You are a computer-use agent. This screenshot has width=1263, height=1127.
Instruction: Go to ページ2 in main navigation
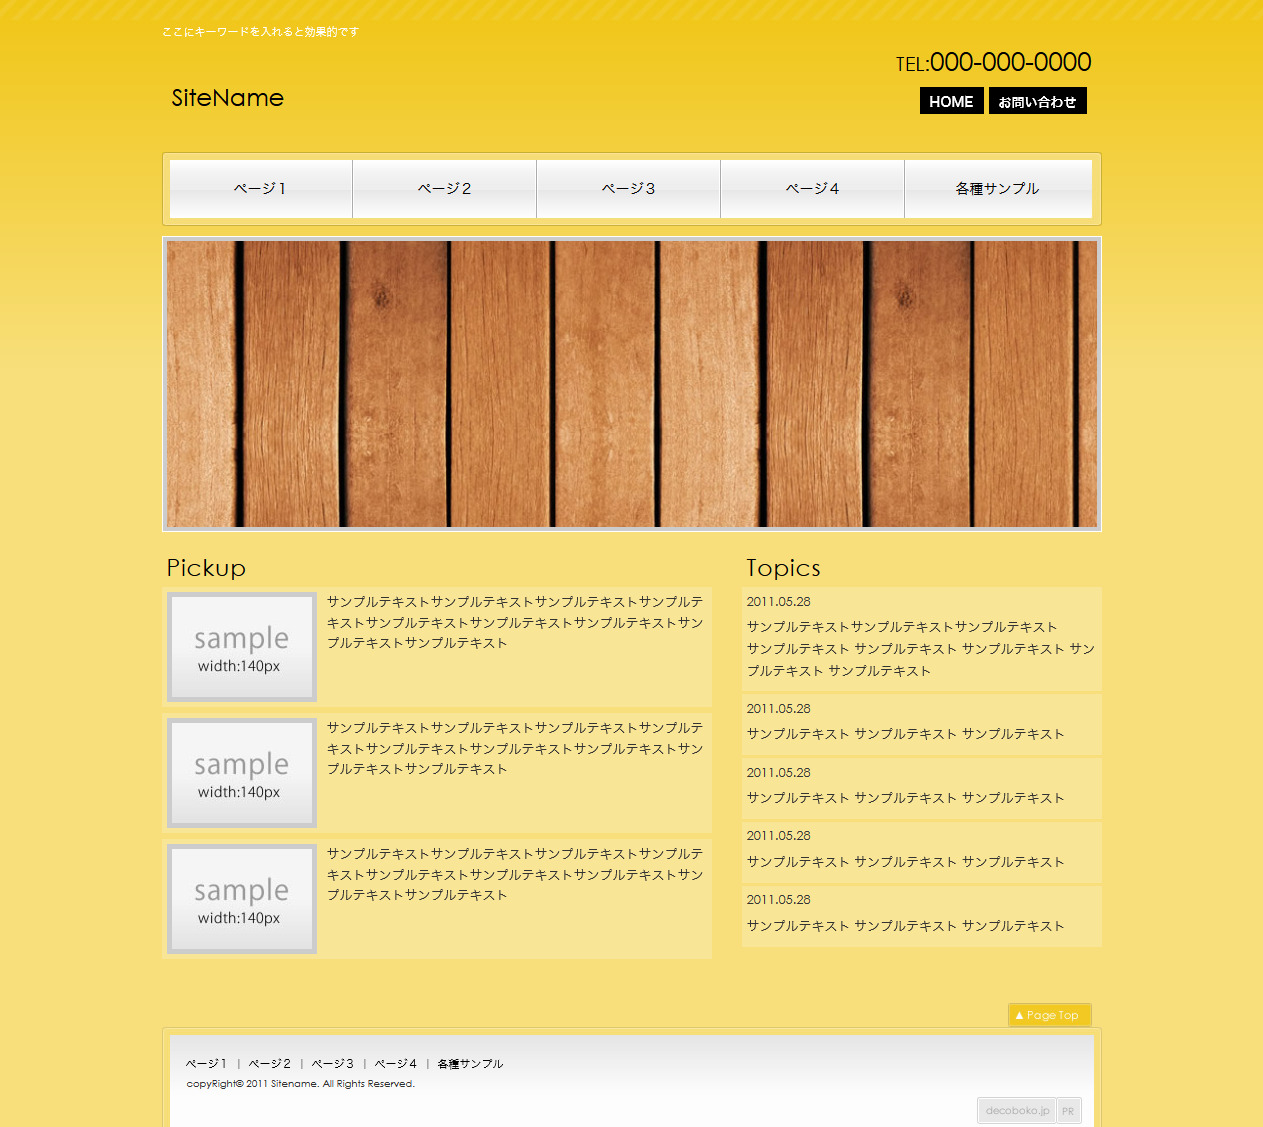445,189
